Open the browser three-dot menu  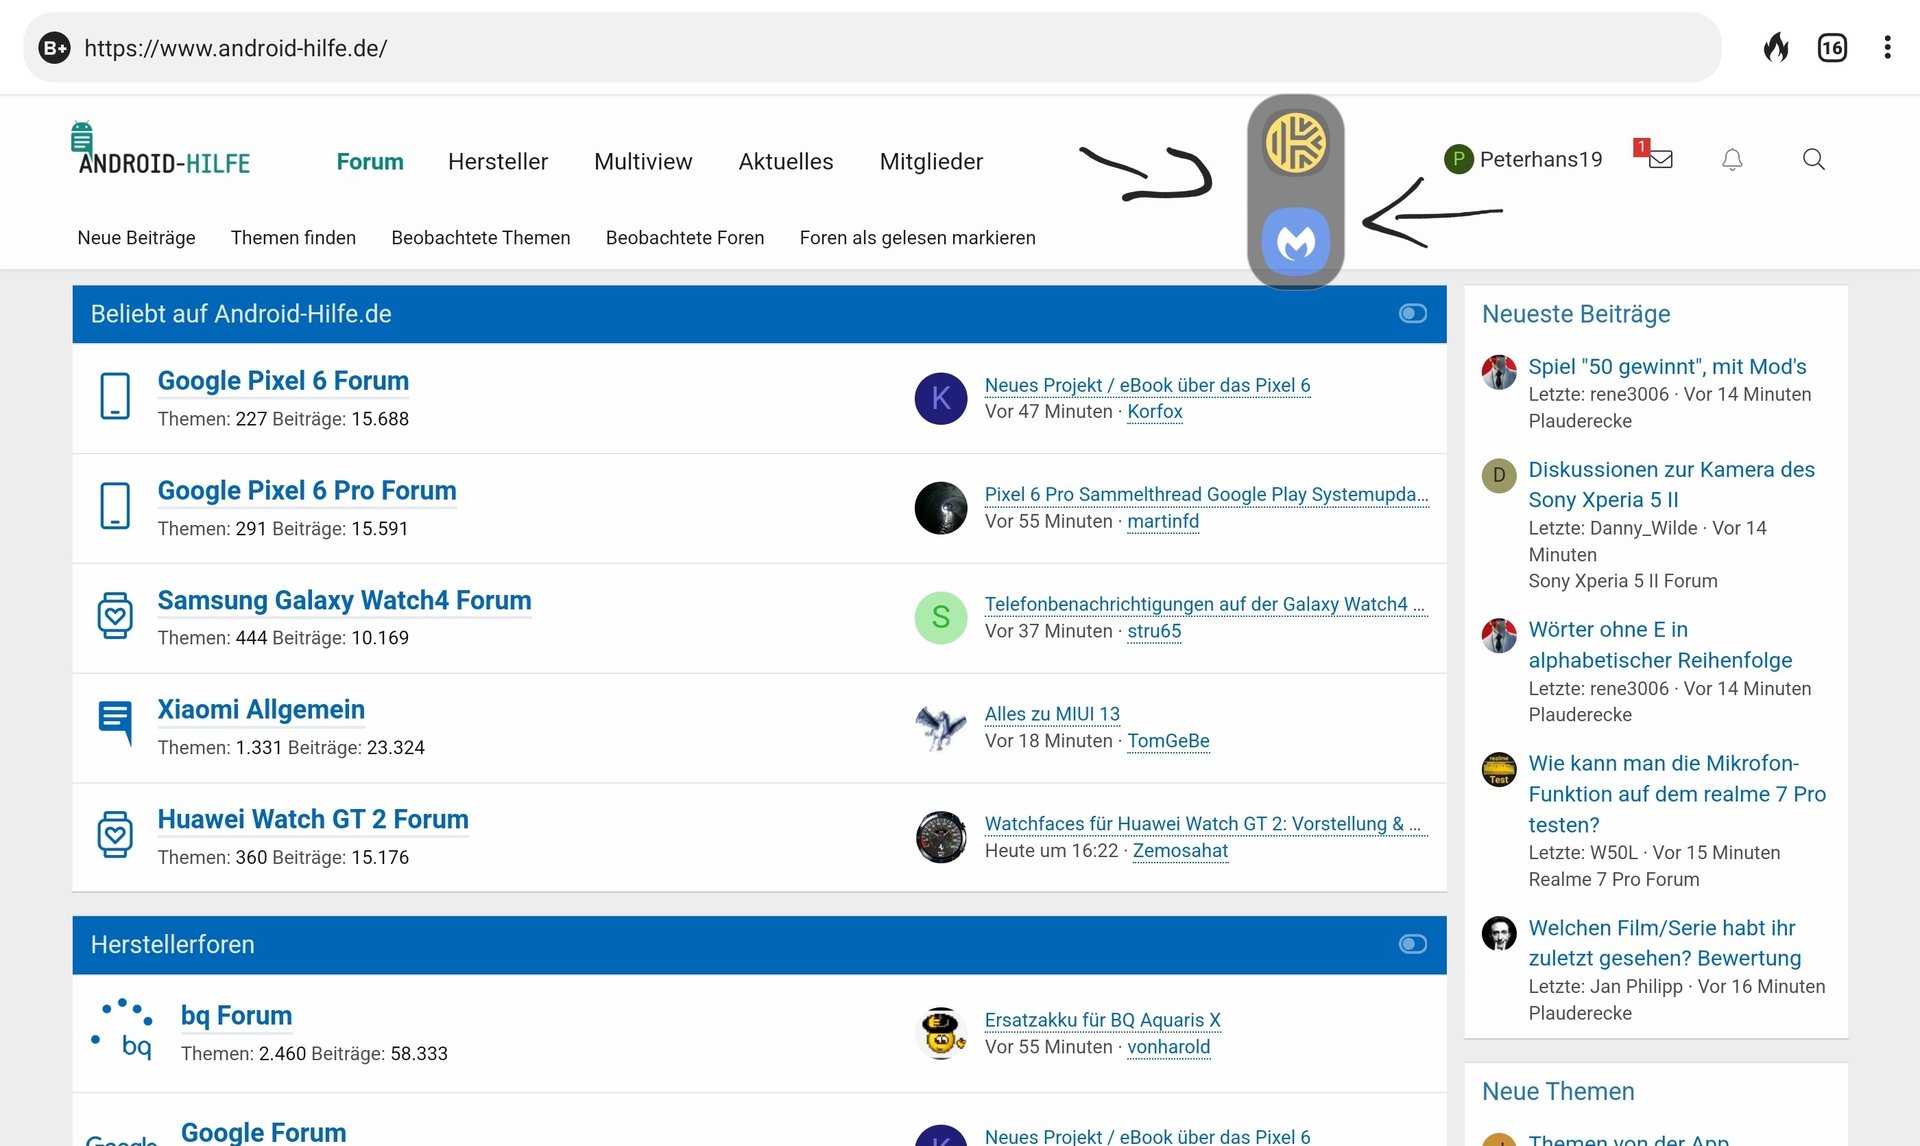click(x=1887, y=47)
